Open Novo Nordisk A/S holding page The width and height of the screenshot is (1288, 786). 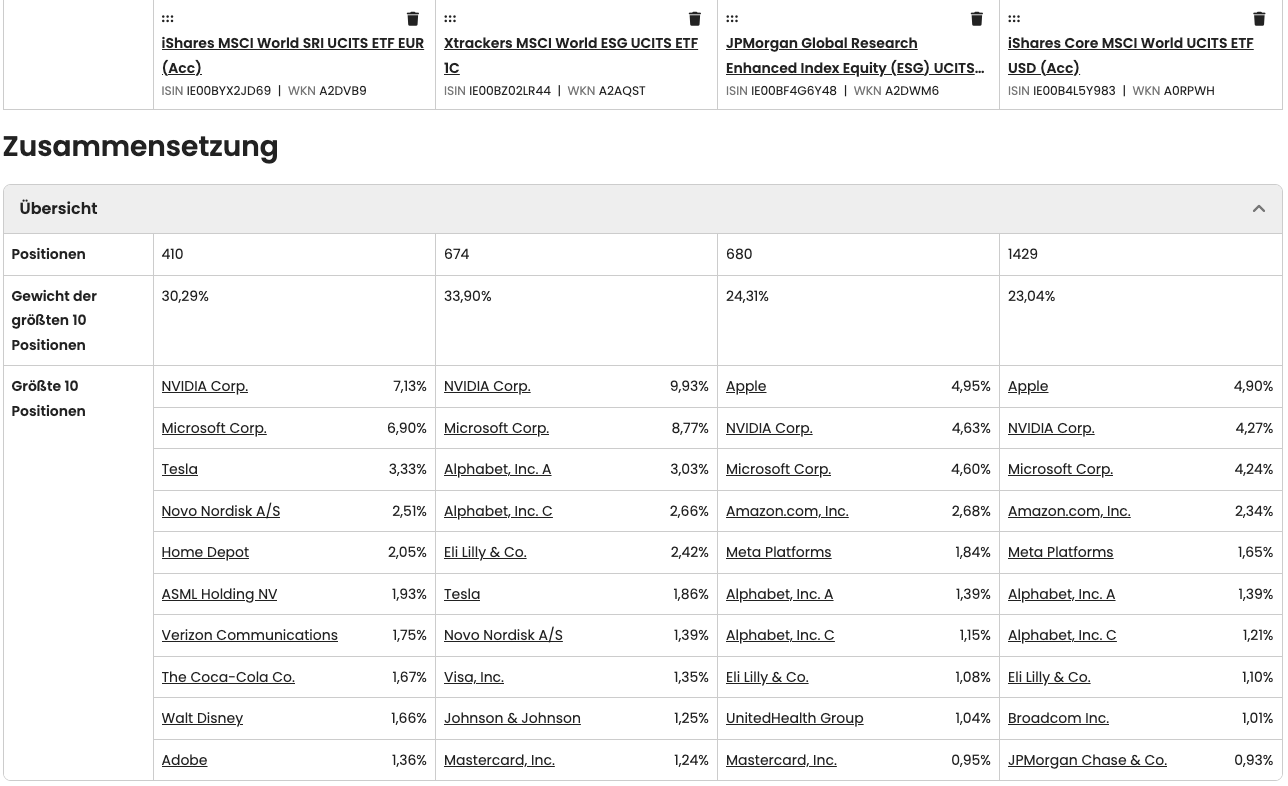pyautogui.click(x=220, y=511)
